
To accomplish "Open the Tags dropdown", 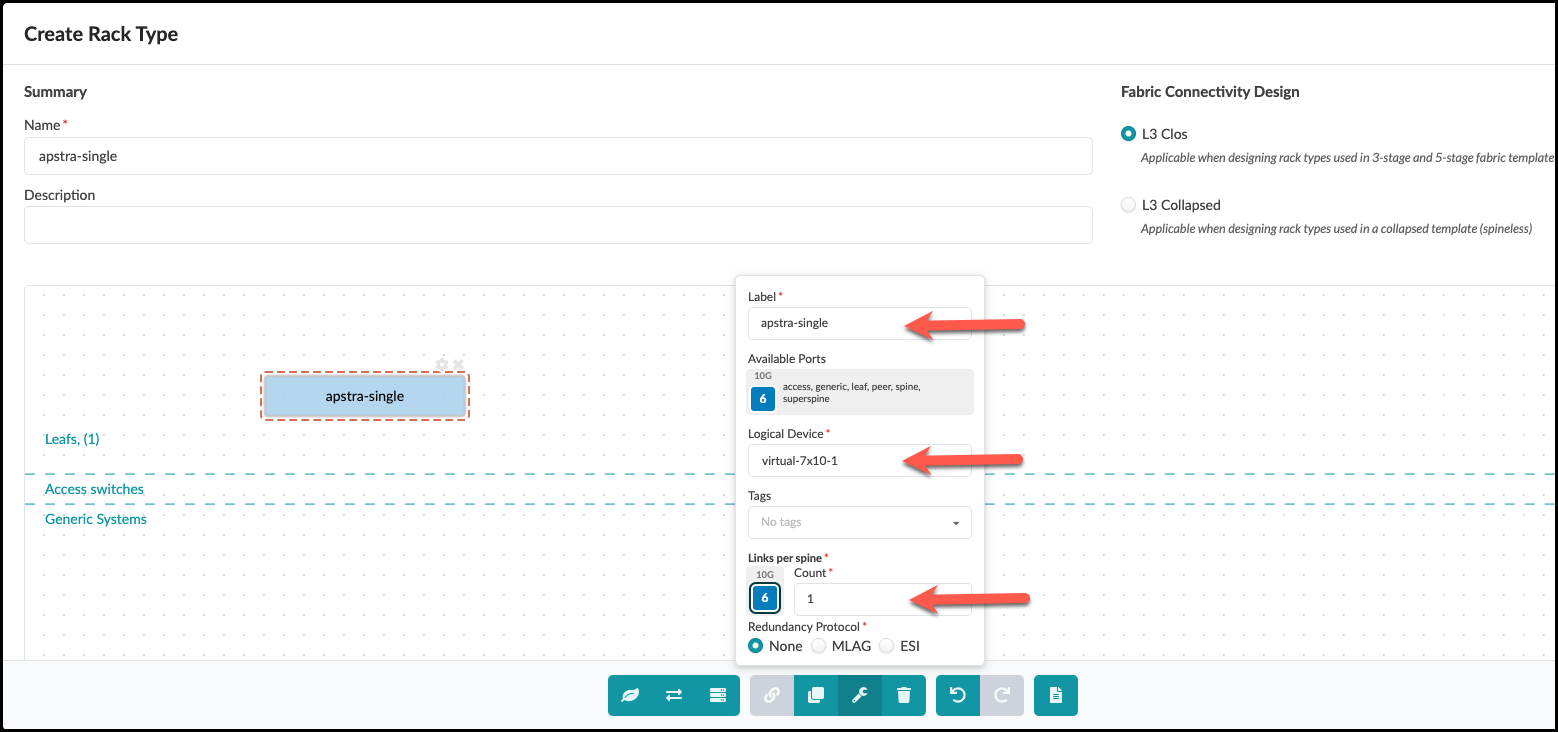I will point(859,522).
